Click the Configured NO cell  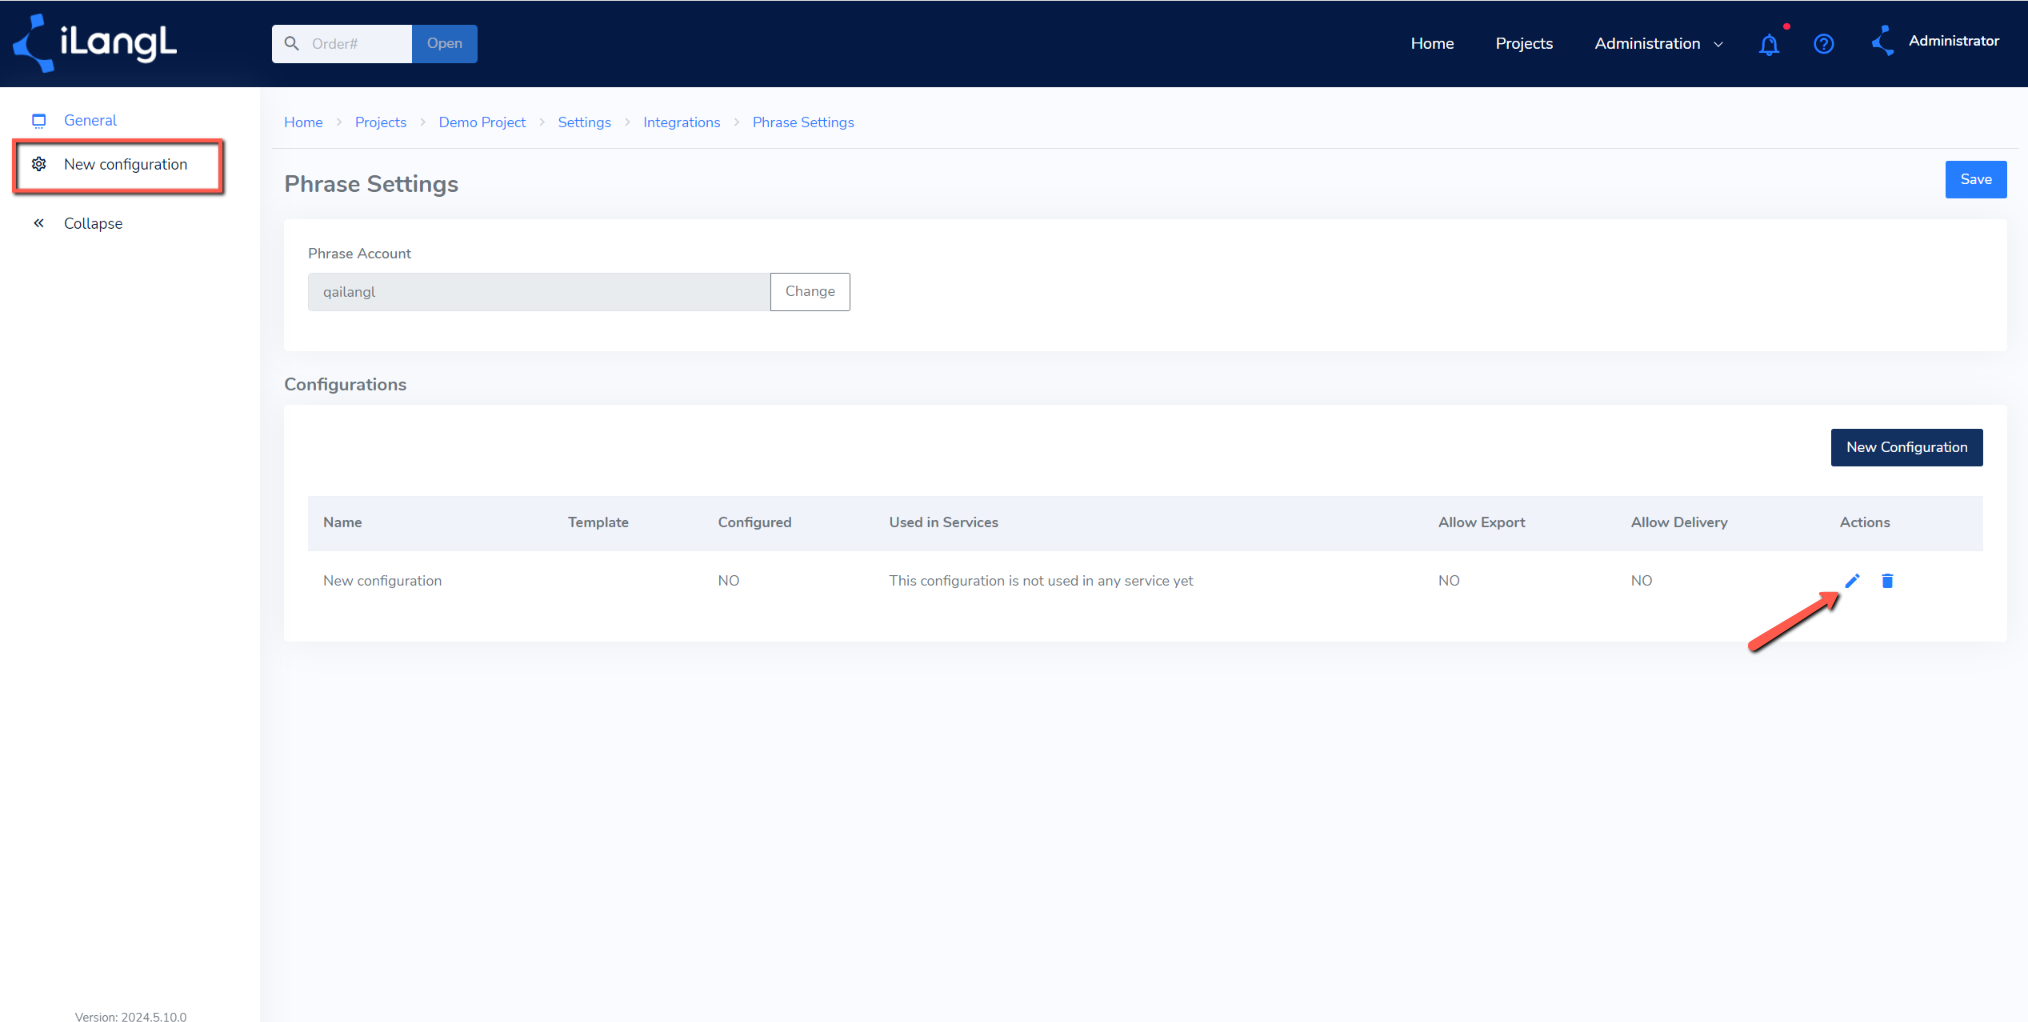[x=728, y=580]
